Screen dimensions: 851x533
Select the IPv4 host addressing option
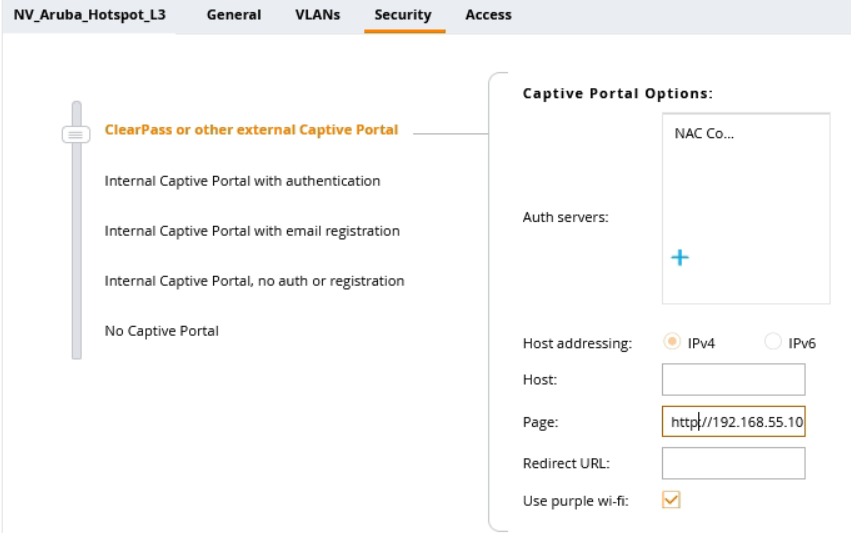[673, 342]
